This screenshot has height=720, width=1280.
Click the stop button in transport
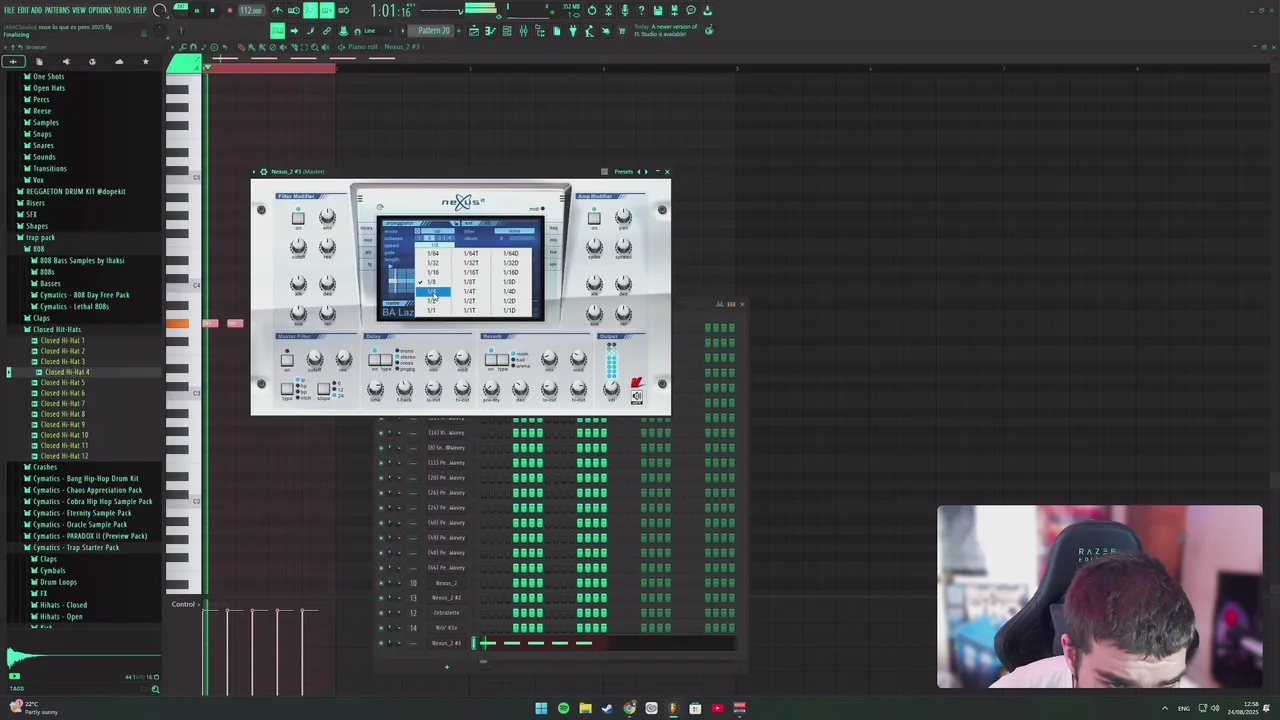(212, 10)
